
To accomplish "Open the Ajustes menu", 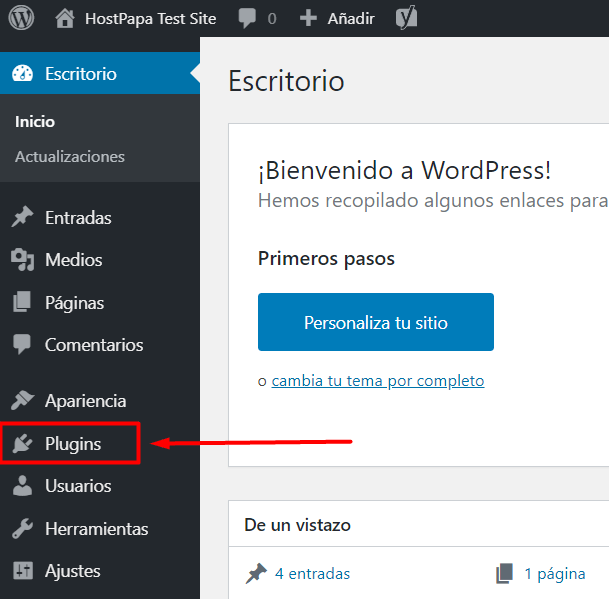I will click(100, 571).
